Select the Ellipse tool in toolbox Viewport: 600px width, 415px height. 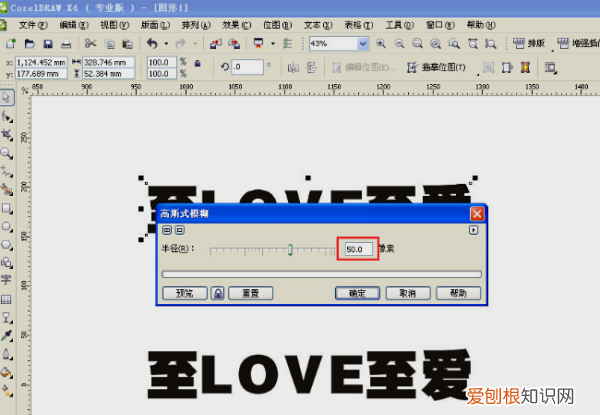click(x=7, y=227)
